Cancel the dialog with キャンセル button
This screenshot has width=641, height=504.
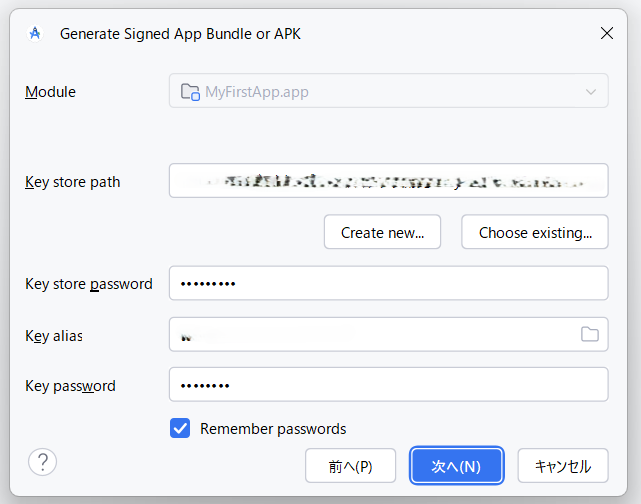(562, 466)
